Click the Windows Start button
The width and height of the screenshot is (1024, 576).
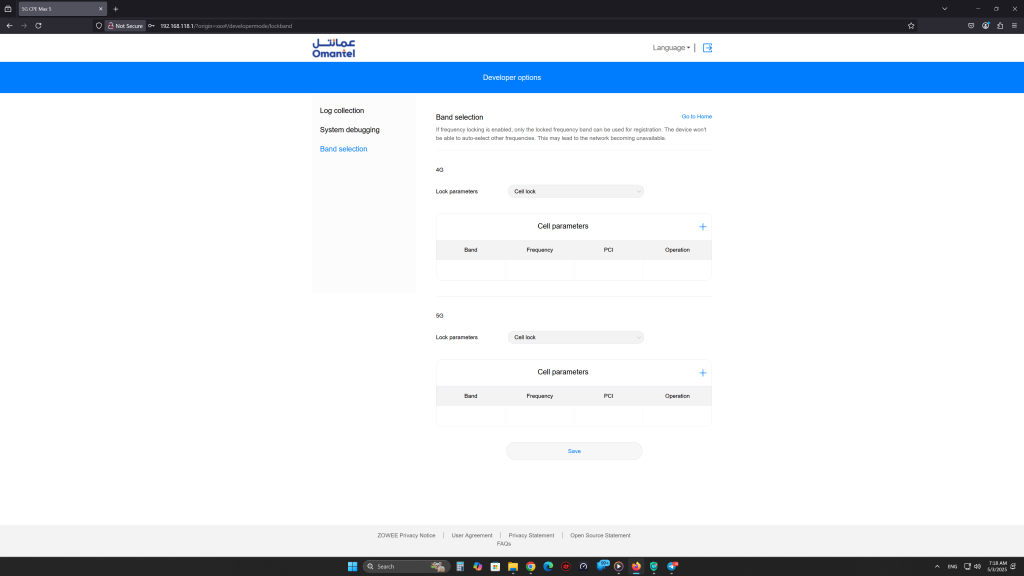(352, 566)
